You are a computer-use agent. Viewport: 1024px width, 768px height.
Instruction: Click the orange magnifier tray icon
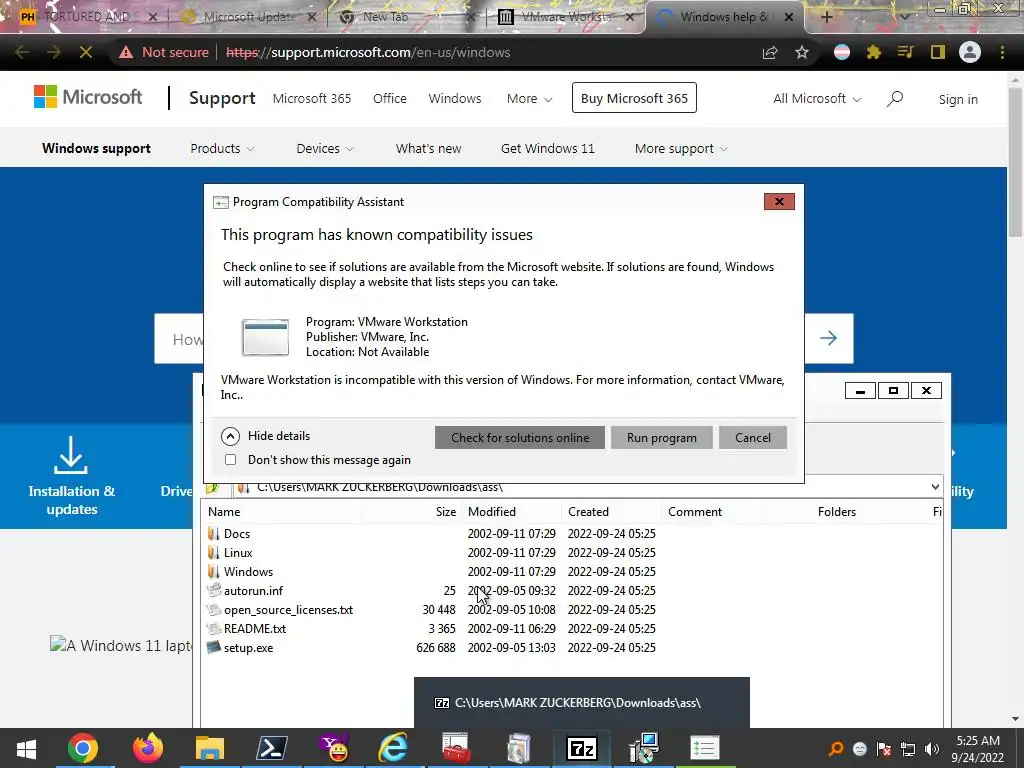click(835, 749)
